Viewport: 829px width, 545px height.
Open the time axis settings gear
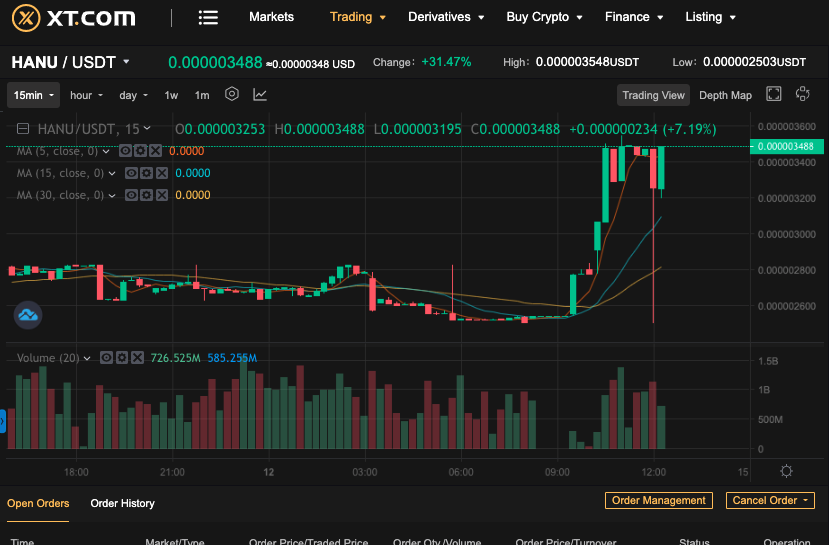point(786,471)
